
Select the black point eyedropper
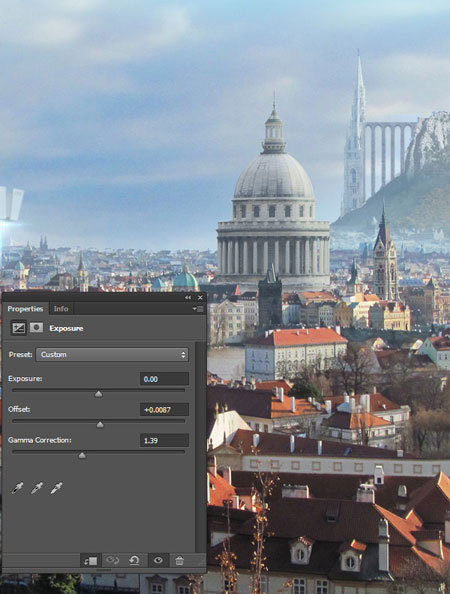point(17,488)
